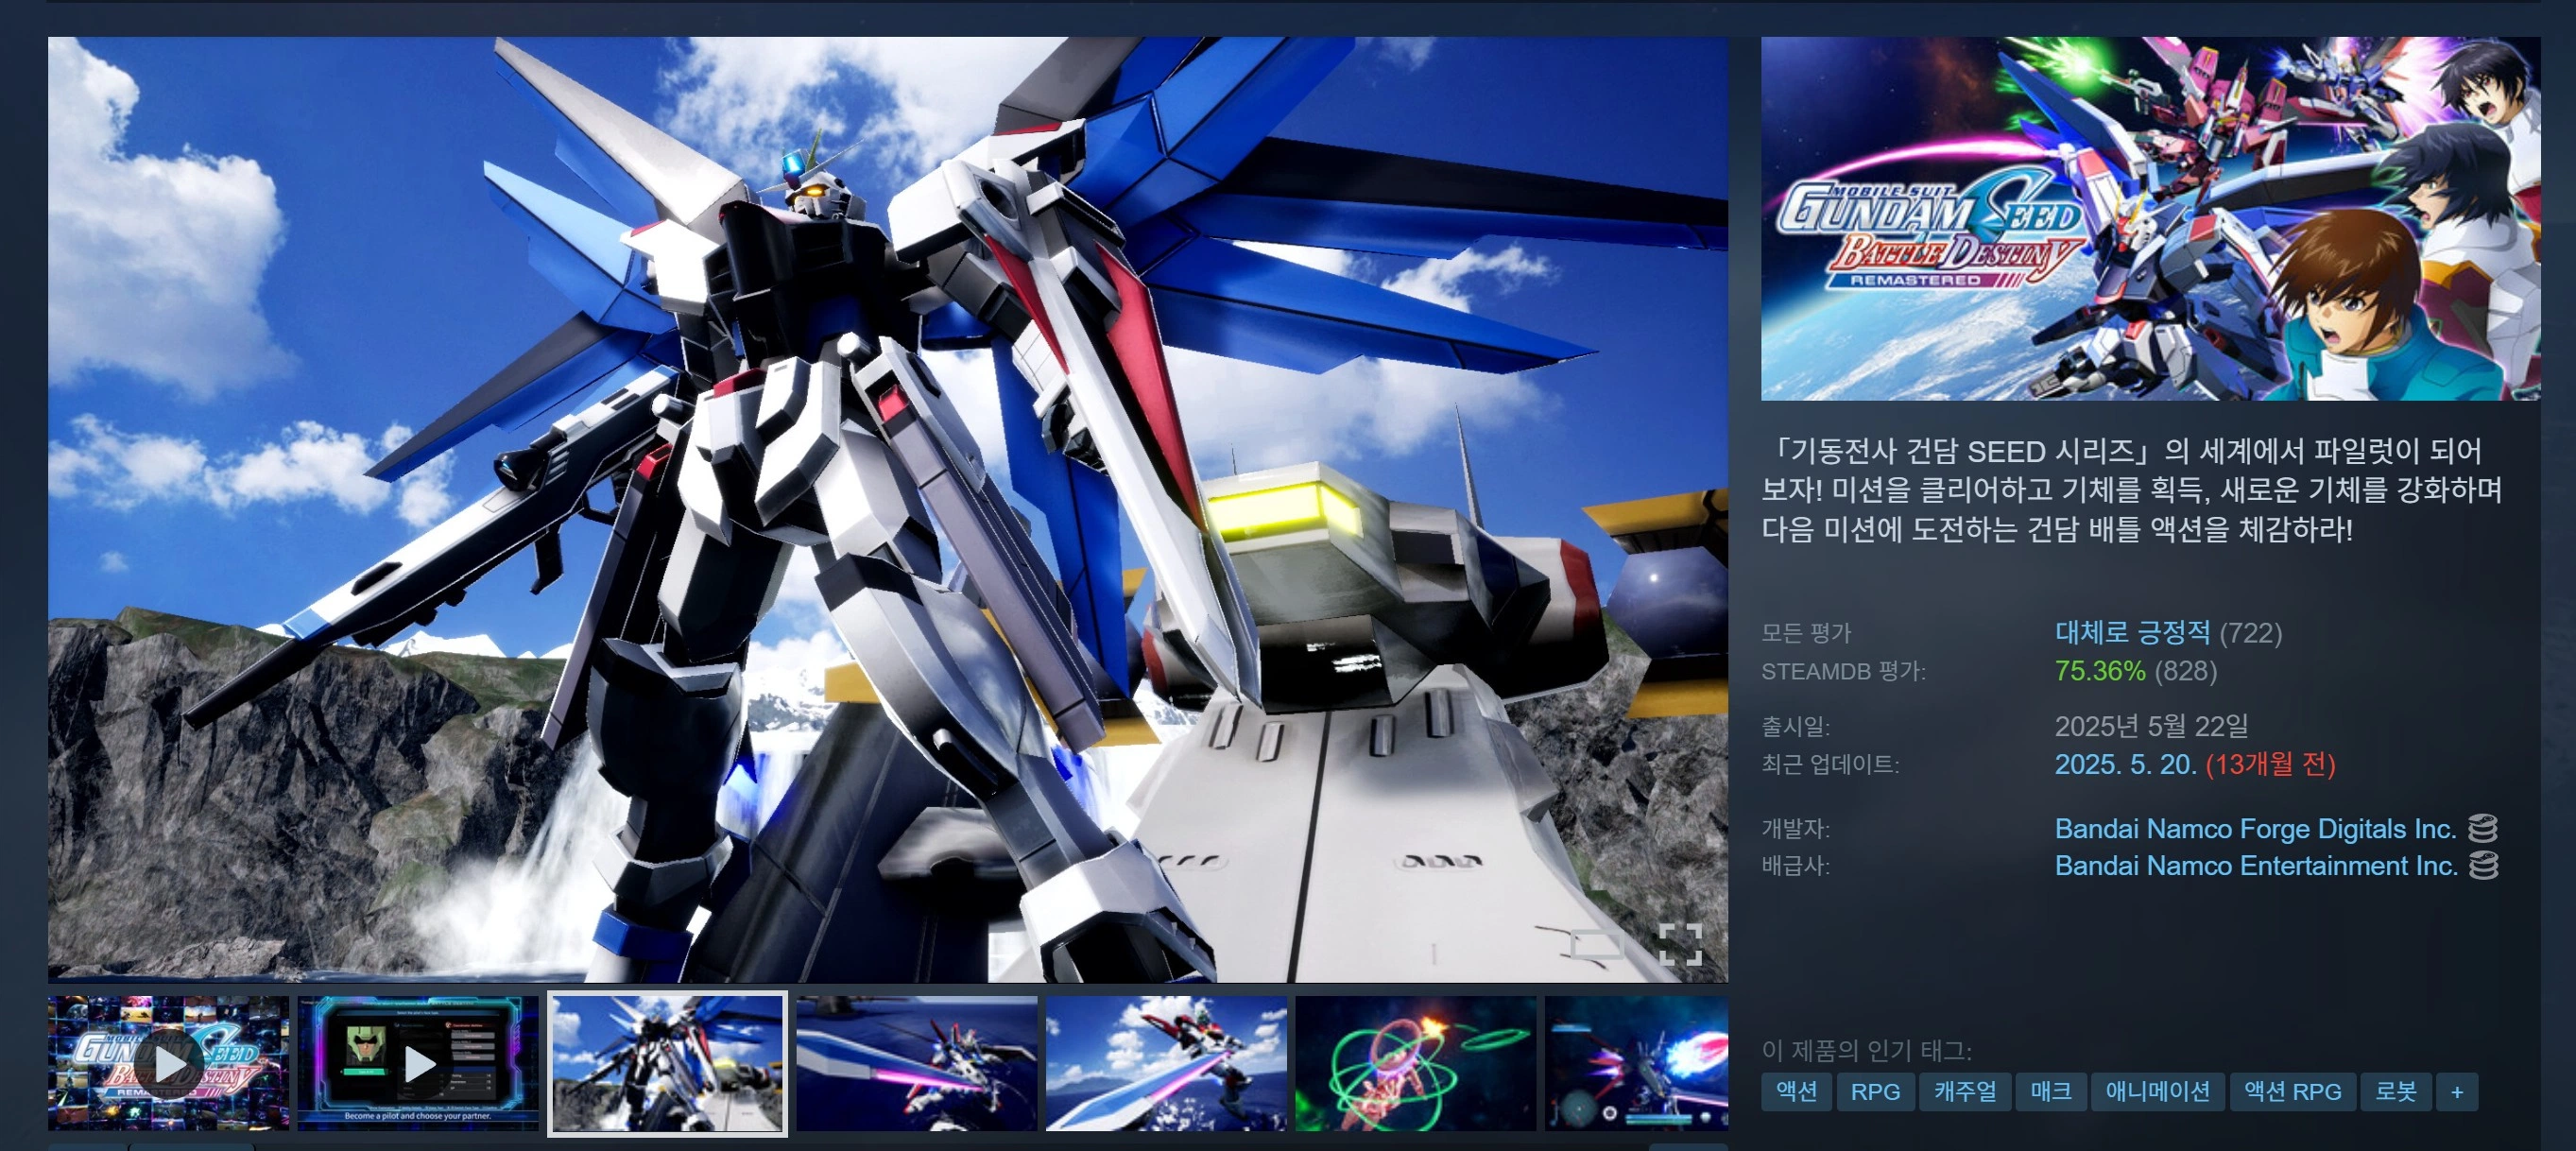Screen dimensions: 2576x1151
Task: Select the '액션' tag
Action: point(1796,1091)
